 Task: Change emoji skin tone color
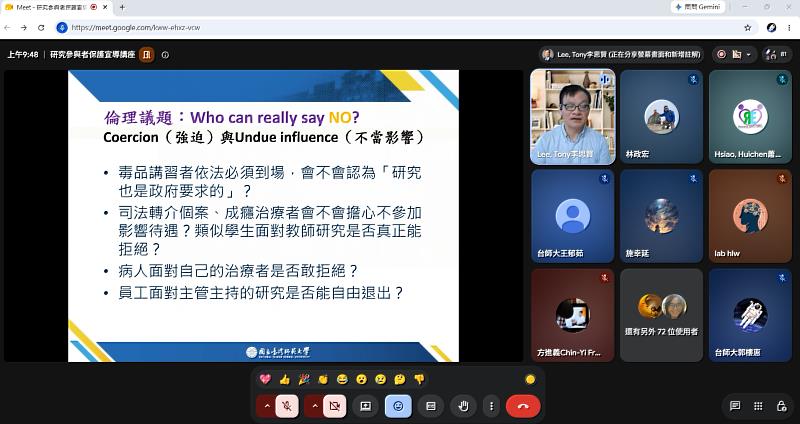[530, 379]
